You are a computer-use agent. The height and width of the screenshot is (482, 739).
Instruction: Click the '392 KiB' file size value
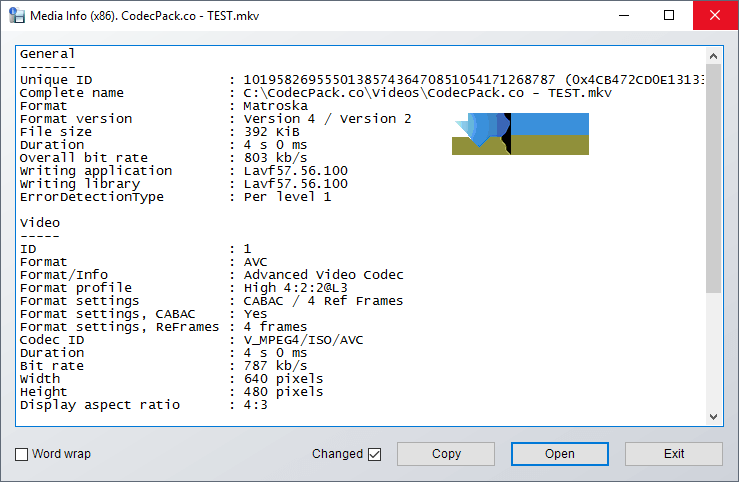(x=271, y=132)
